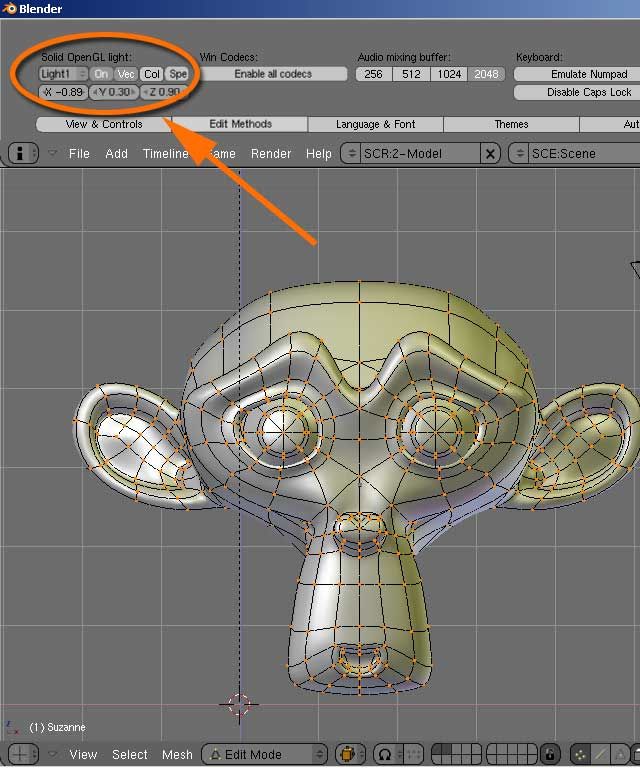
Task: Toggle Disable Caps Lock option
Action: click(x=577, y=92)
